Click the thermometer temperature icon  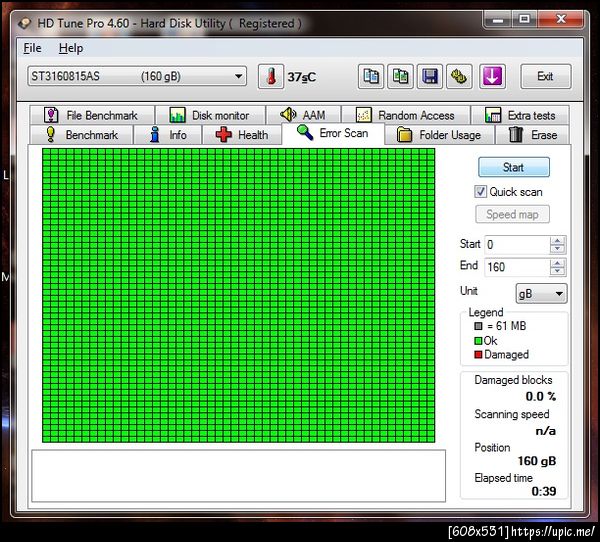tap(271, 77)
